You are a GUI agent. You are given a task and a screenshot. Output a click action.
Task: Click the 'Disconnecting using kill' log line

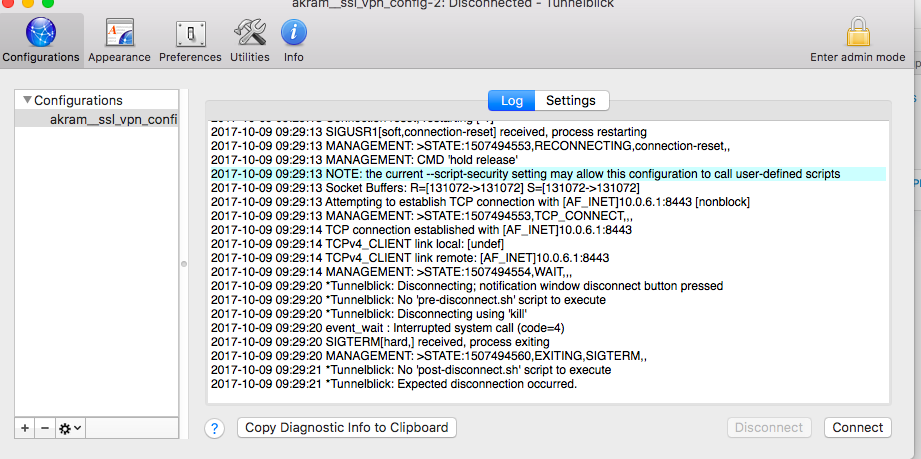click(x=369, y=314)
